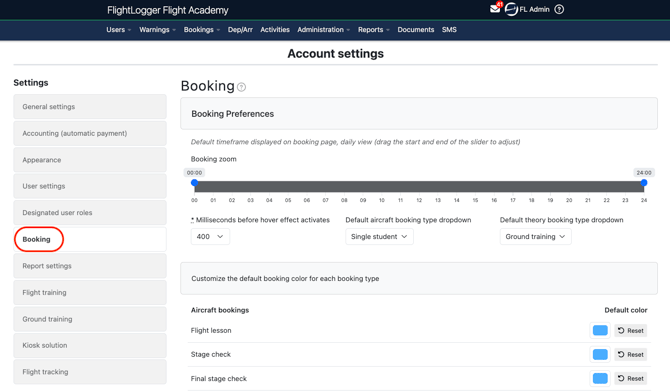670x391 pixels.
Task: Expand the Administration menu
Action: coord(323,29)
